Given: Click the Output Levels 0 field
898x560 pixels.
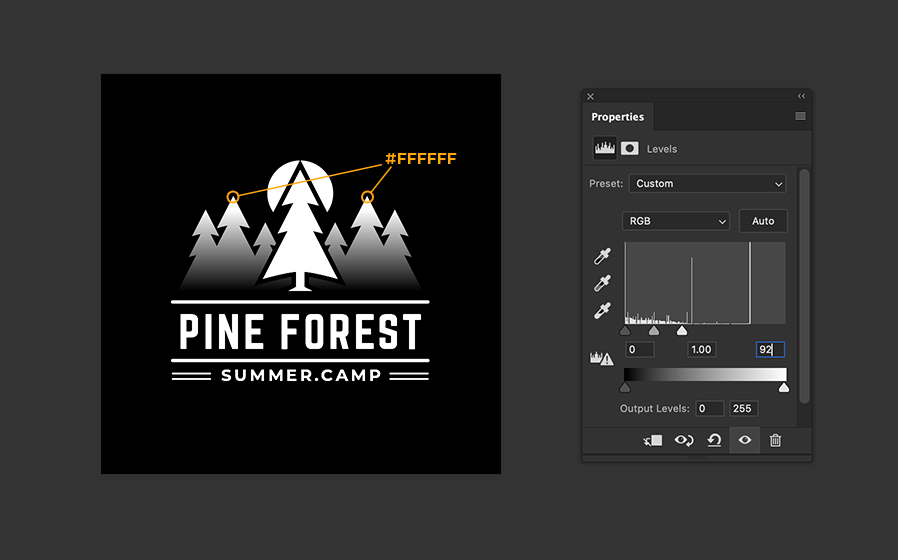Looking at the screenshot, I should click(710, 408).
